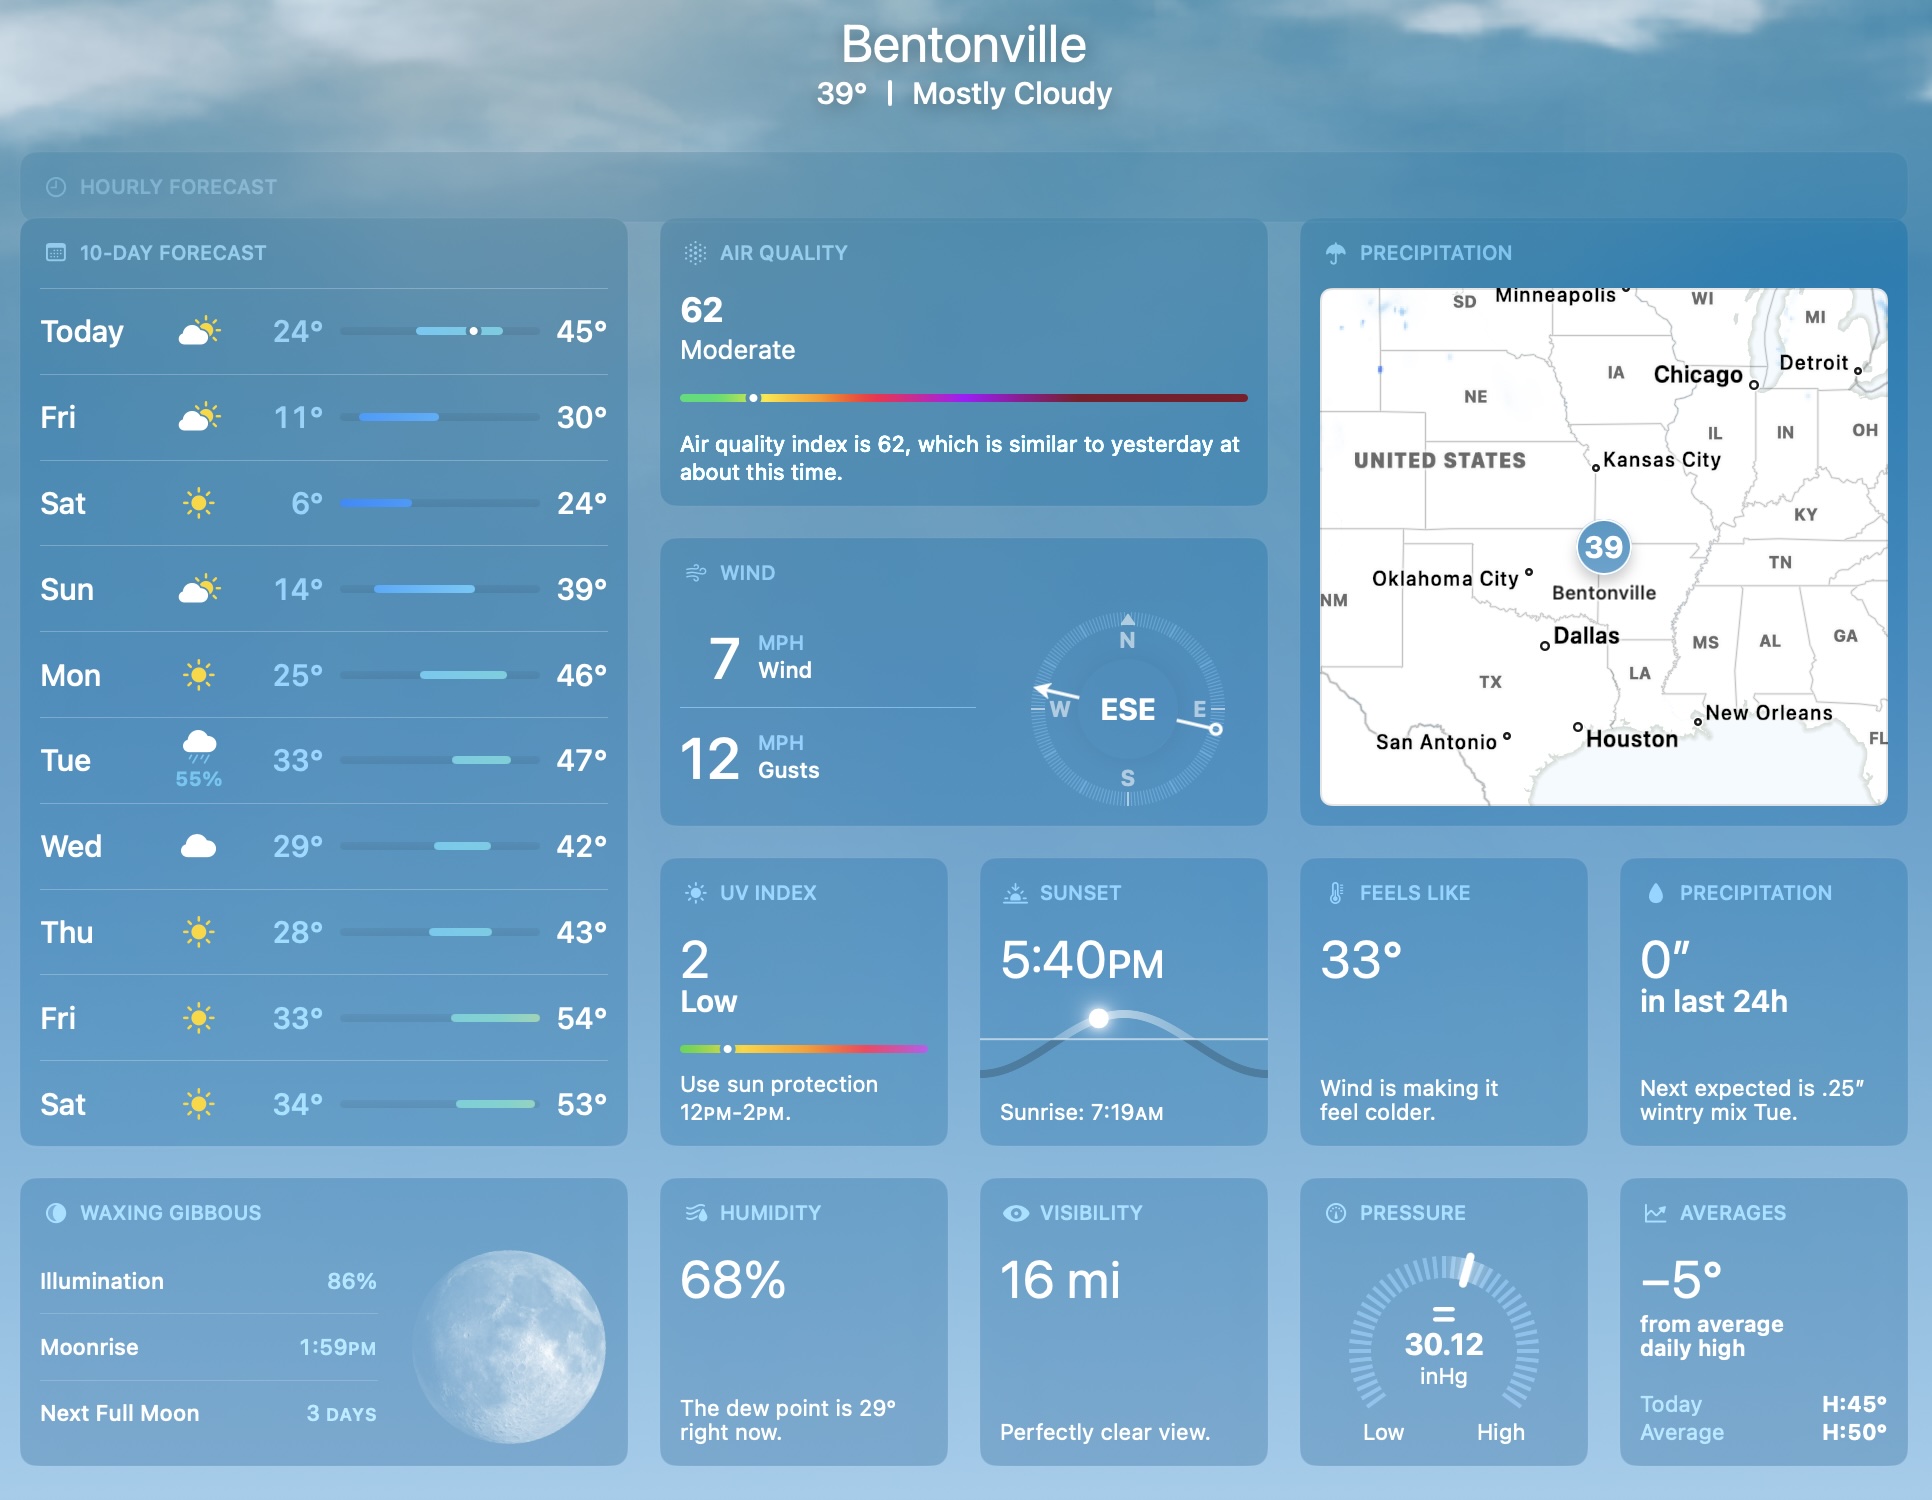Screen dimensions: 1932x1500
Task: Open the Humidity 68% tile
Action: pyautogui.click(x=803, y=1321)
